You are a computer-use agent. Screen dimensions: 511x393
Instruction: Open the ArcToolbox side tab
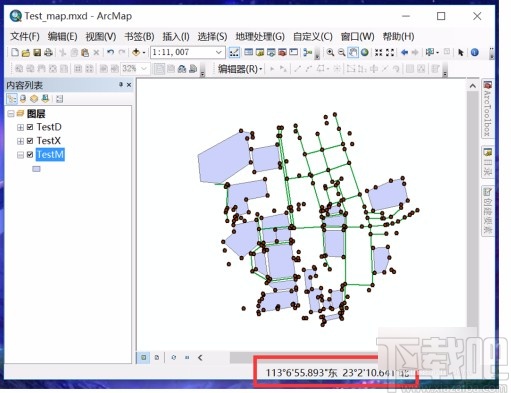[x=487, y=109]
